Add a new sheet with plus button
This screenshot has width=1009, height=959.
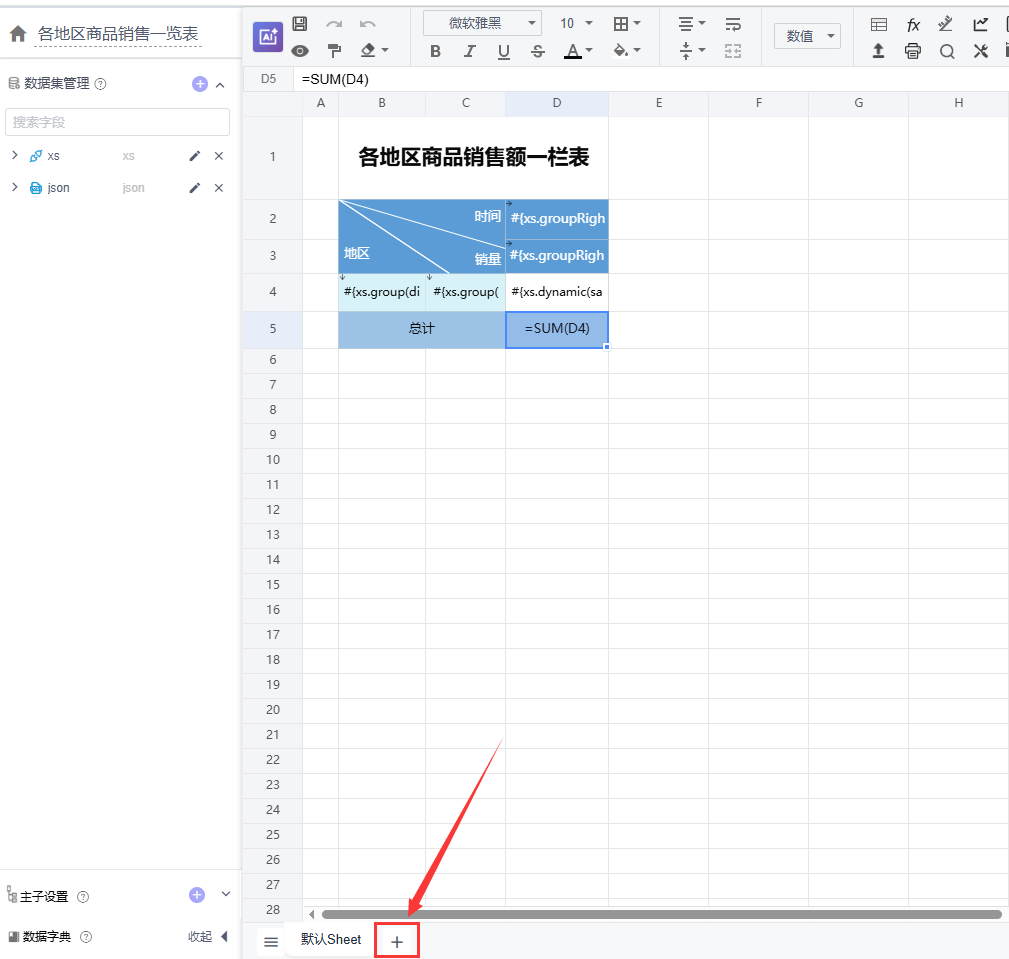click(397, 942)
